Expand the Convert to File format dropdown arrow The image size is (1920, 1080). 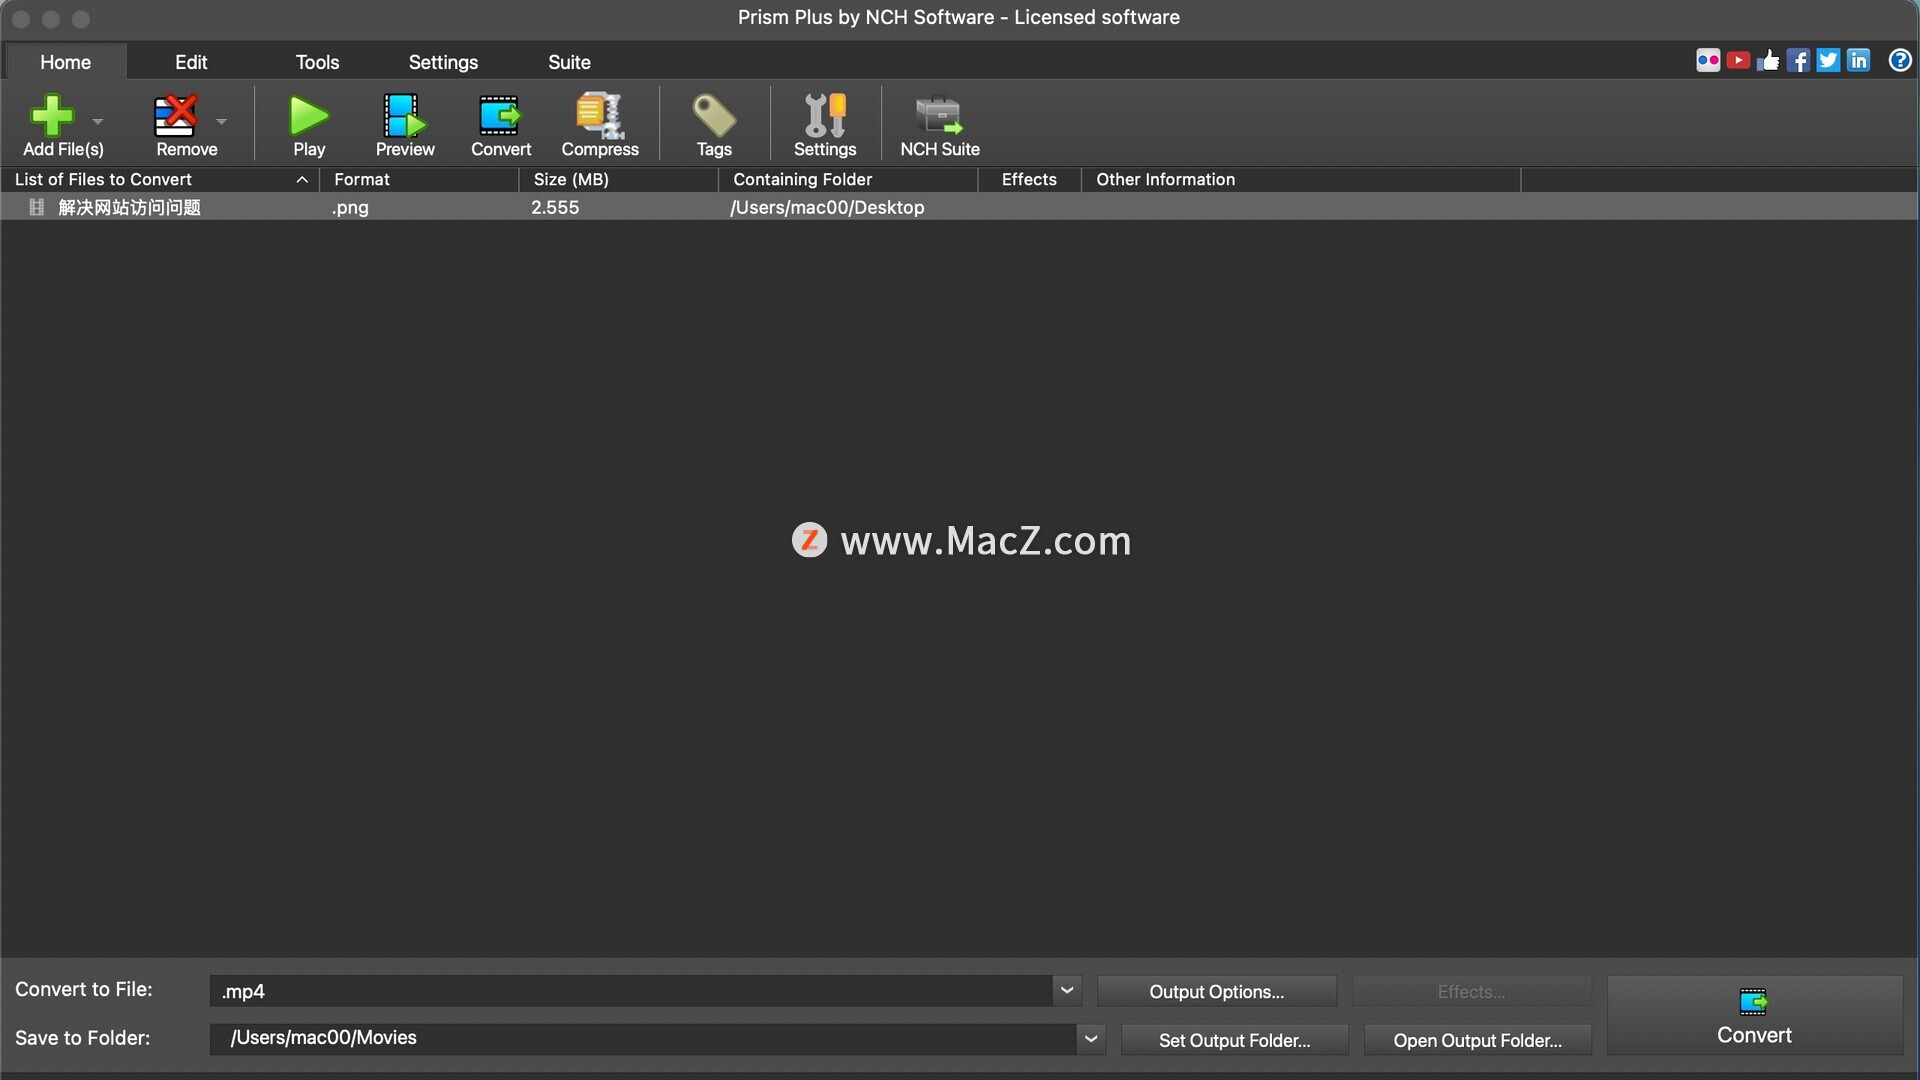coord(1067,991)
